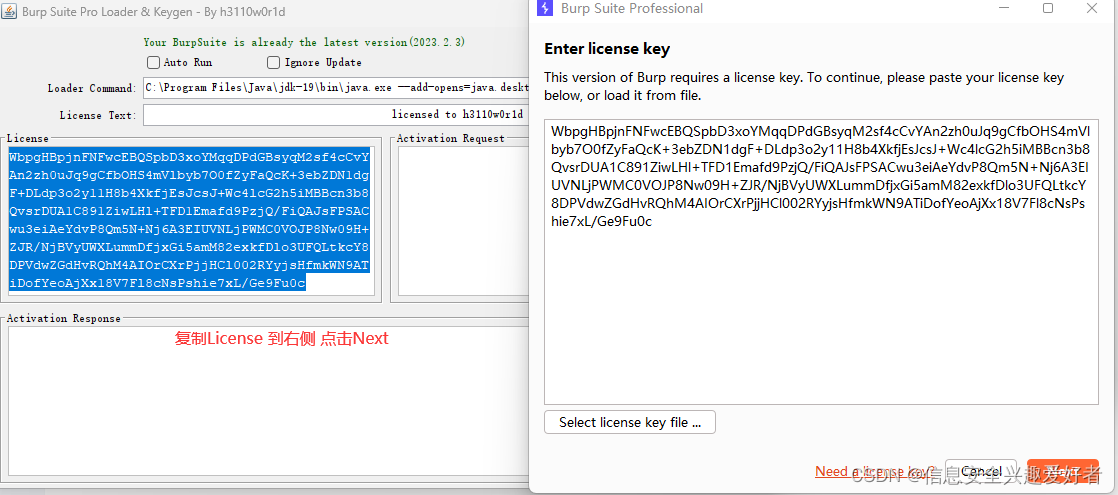Click the Enter license key heading
The width and height of the screenshot is (1118, 495).
pos(607,49)
